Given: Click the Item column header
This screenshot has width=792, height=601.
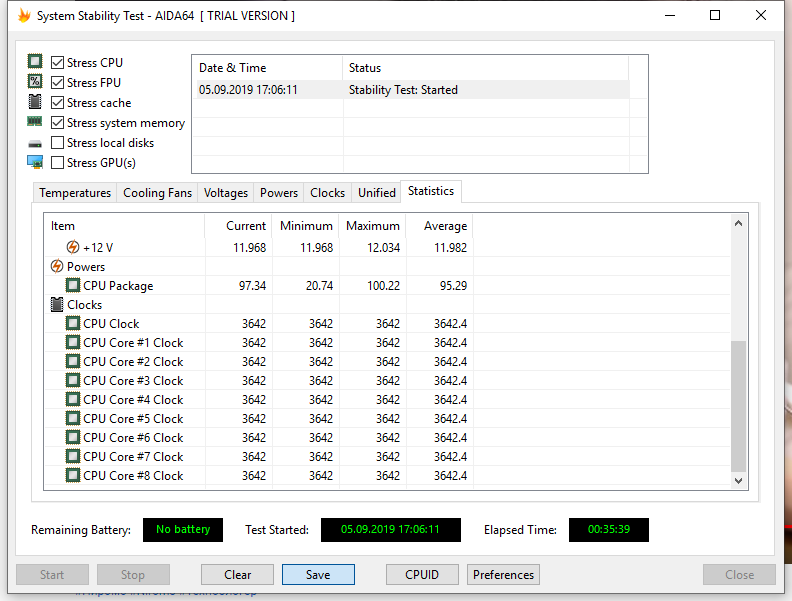Looking at the screenshot, I should [124, 226].
